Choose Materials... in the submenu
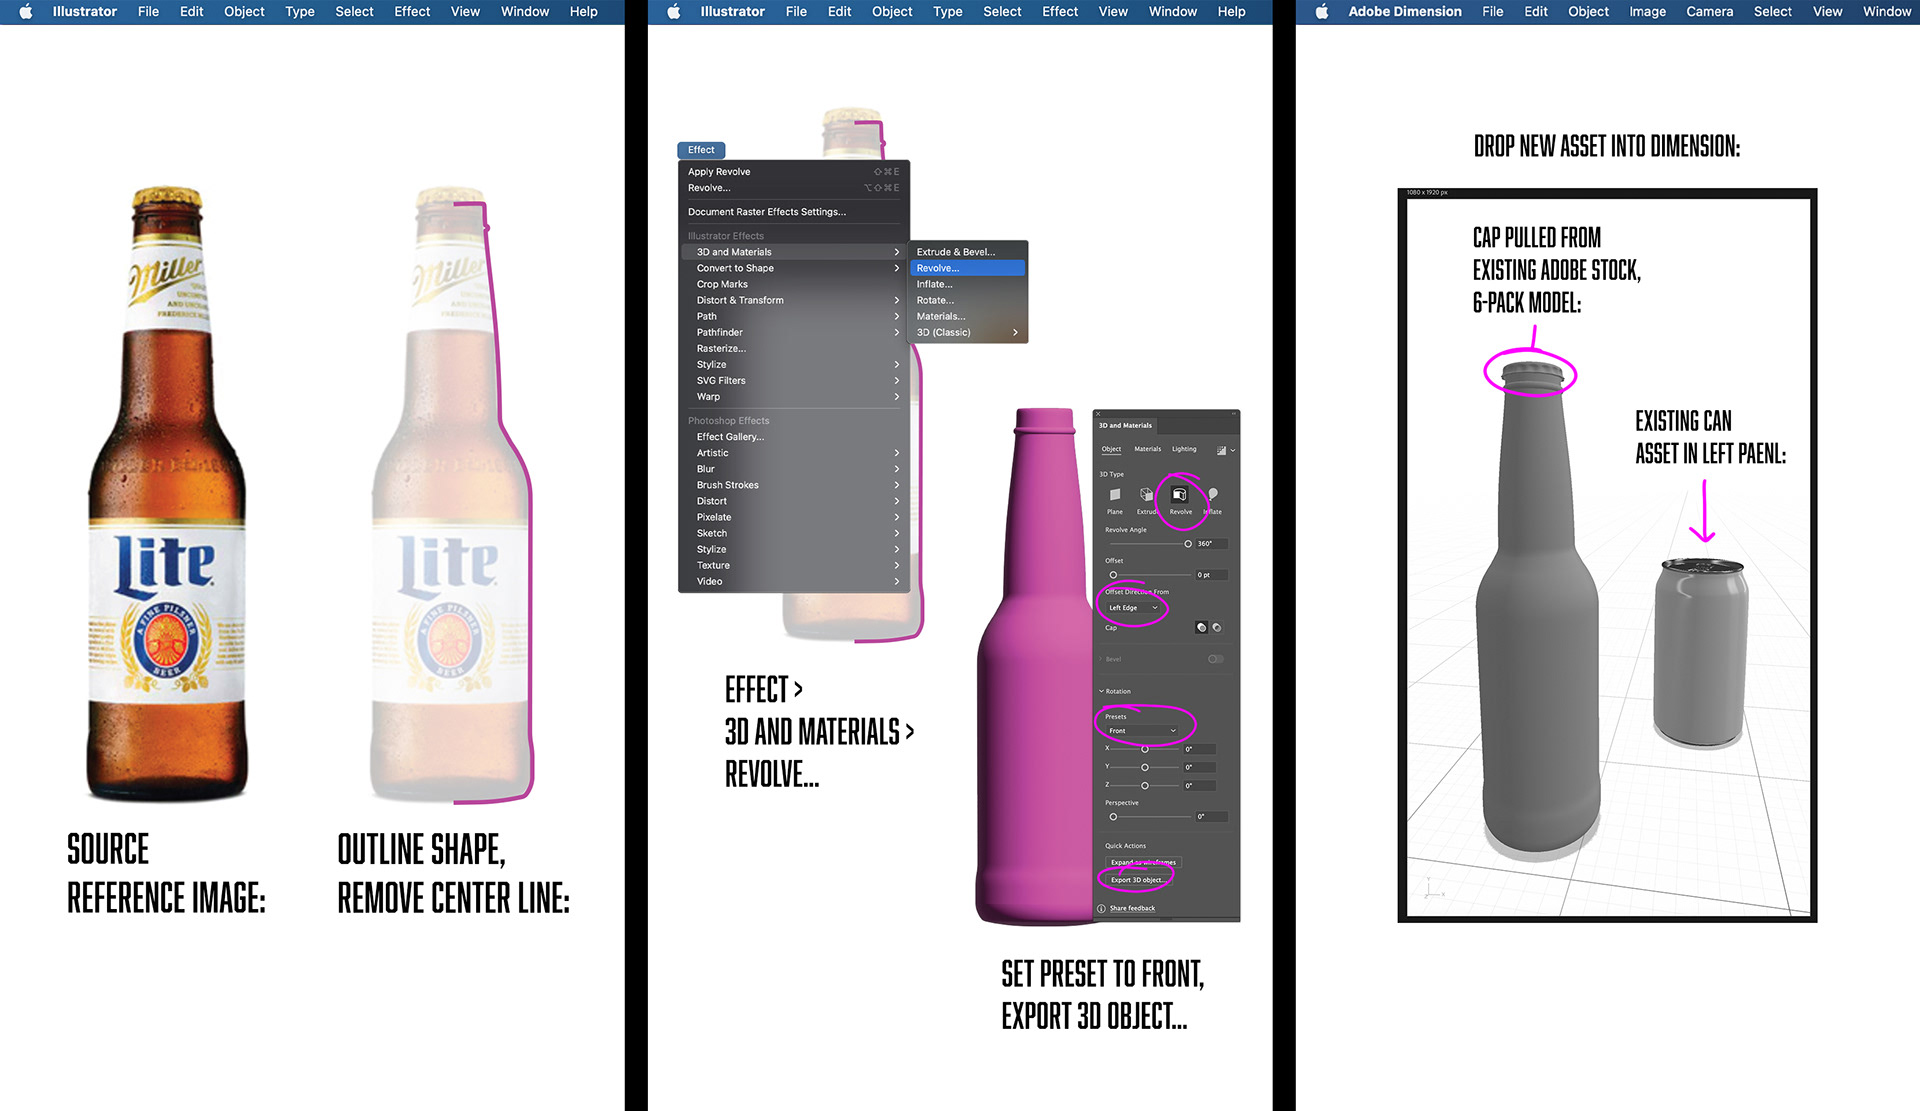The height and width of the screenshot is (1111, 1920). pyautogui.click(x=969, y=316)
